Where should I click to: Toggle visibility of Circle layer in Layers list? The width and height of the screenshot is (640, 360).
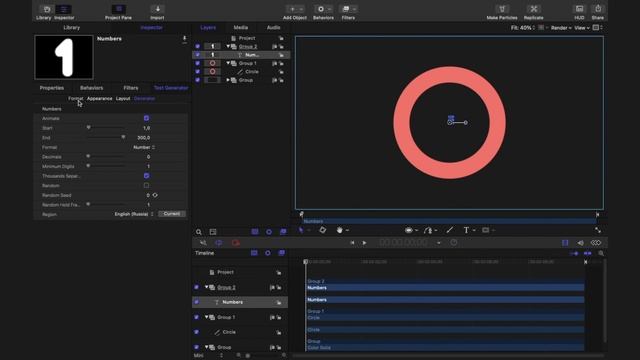point(198,72)
